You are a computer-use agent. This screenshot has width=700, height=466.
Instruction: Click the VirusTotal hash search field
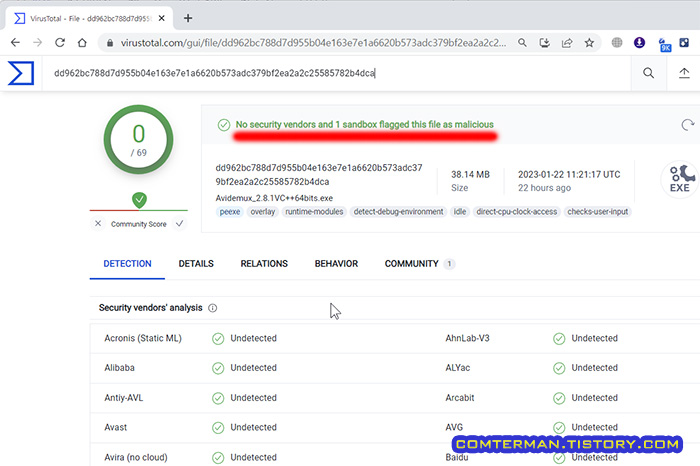point(337,73)
